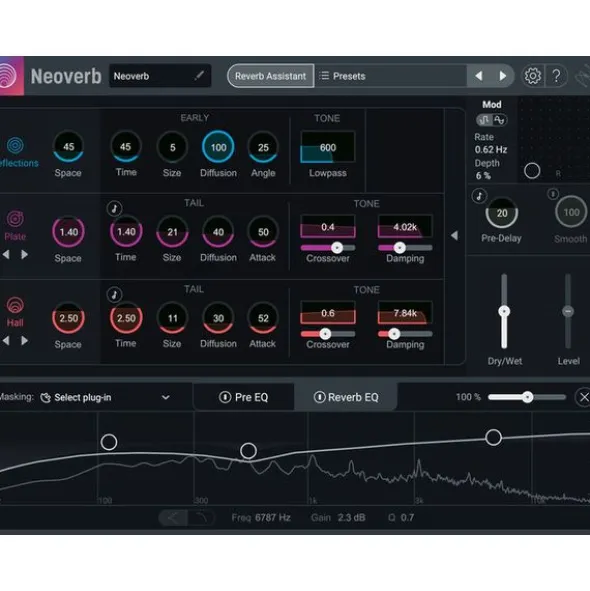This screenshot has height=591, width=590.
Task: Click the Level vertical slider handle
Action: tap(568, 311)
